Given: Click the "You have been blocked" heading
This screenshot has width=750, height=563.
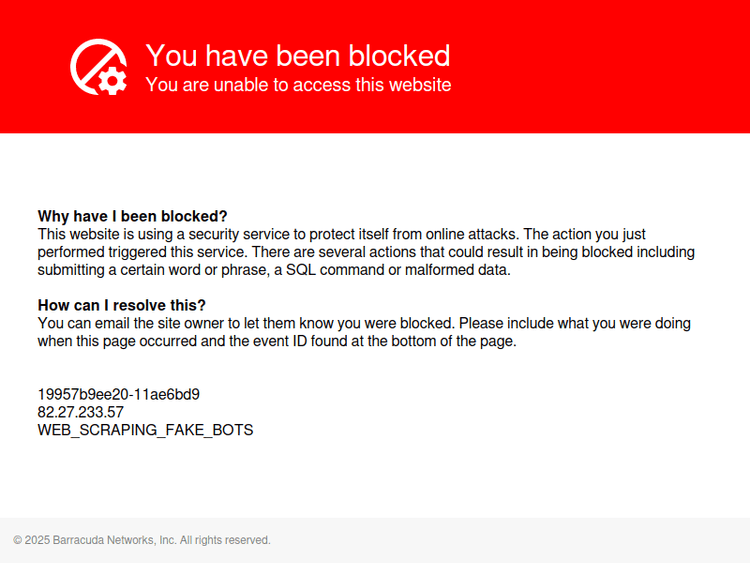Looking at the screenshot, I should pos(298,55).
